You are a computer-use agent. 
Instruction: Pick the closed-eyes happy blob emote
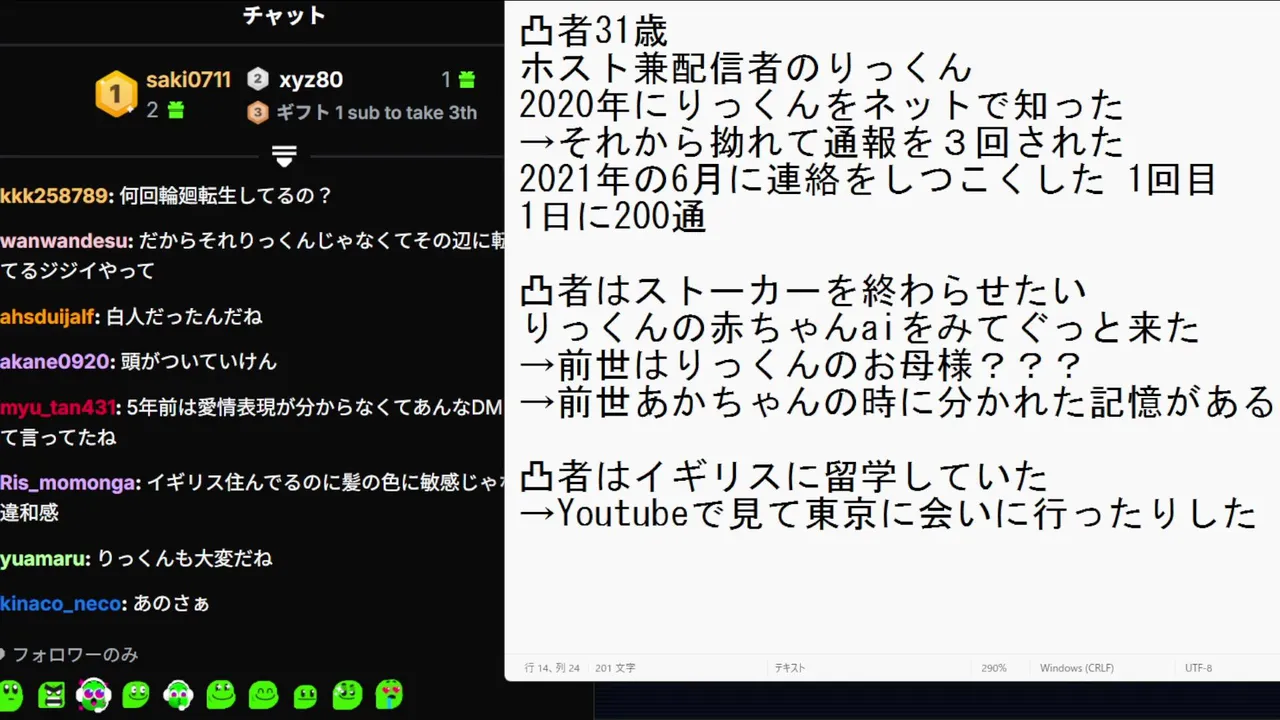click(264, 693)
